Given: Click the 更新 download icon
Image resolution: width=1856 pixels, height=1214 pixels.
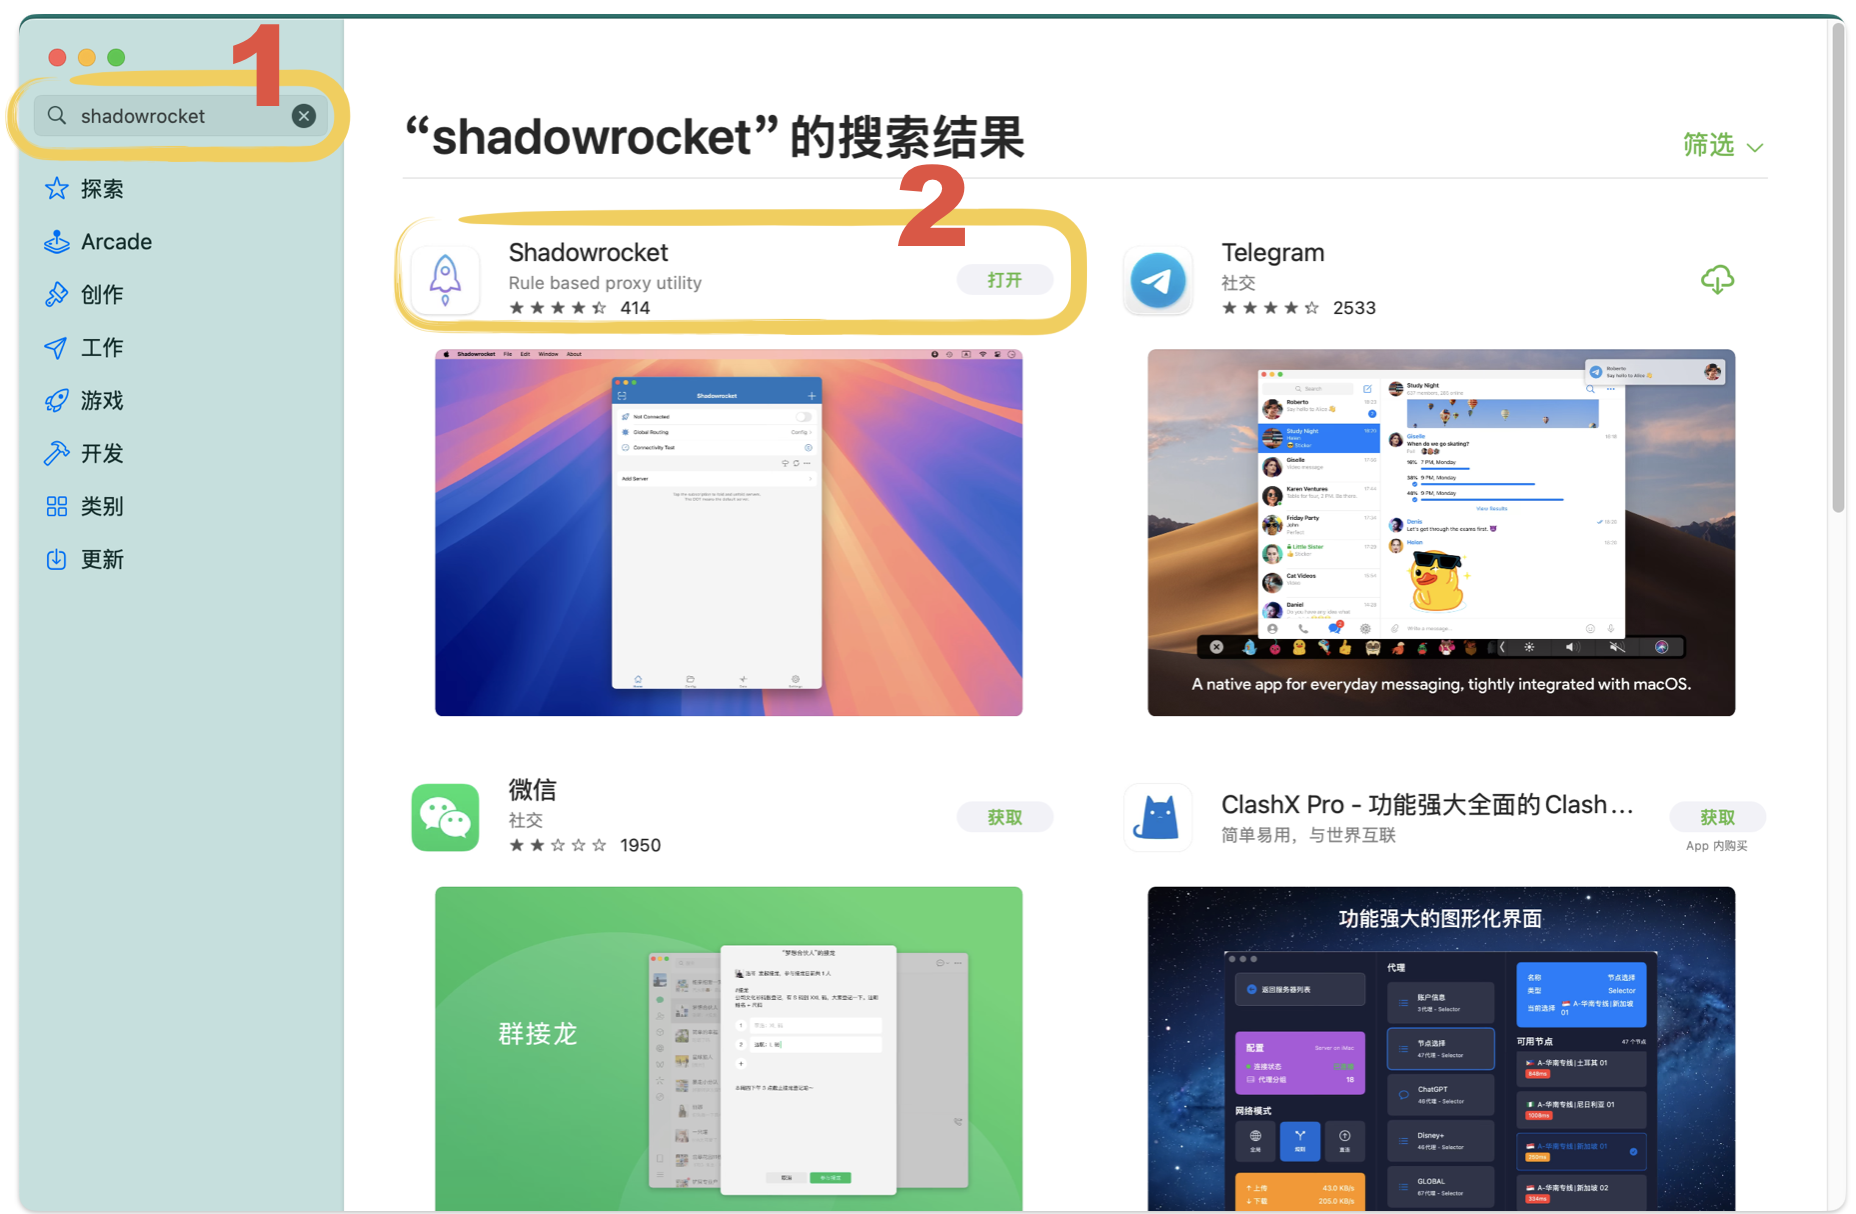Looking at the screenshot, I should pyautogui.click(x=57, y=559).
